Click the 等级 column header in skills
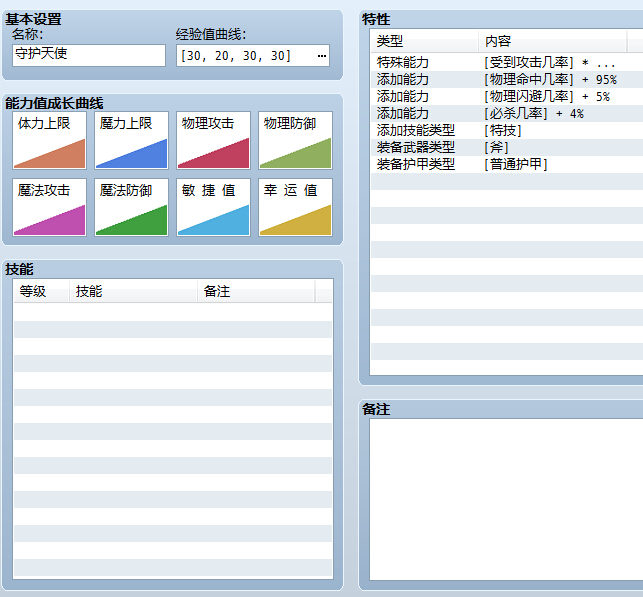Viewport: 643px width, 597px height. 41,291
